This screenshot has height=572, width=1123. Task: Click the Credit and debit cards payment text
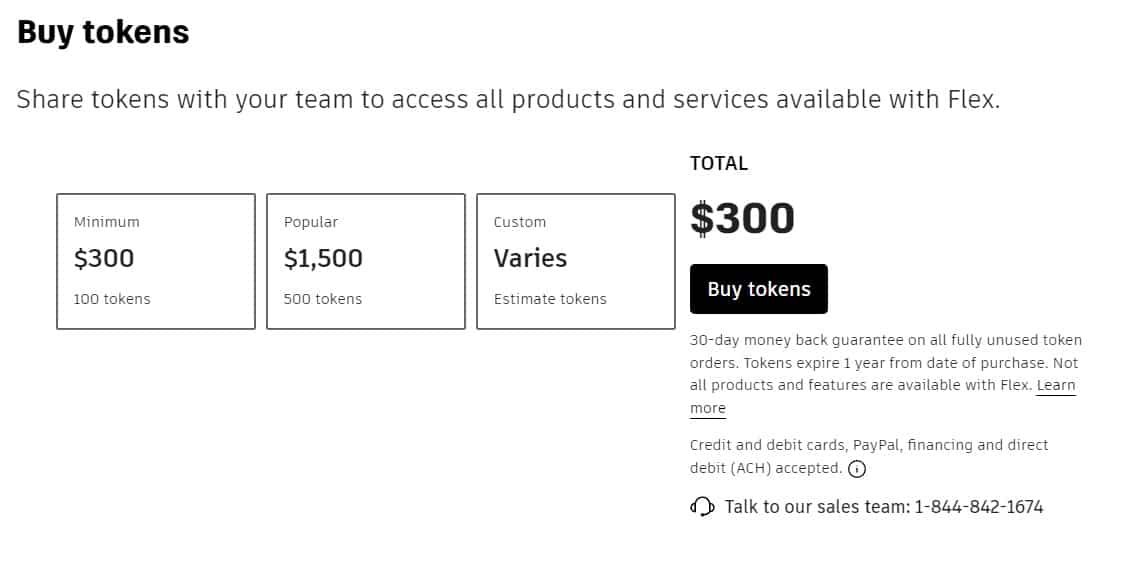[869, 457]
